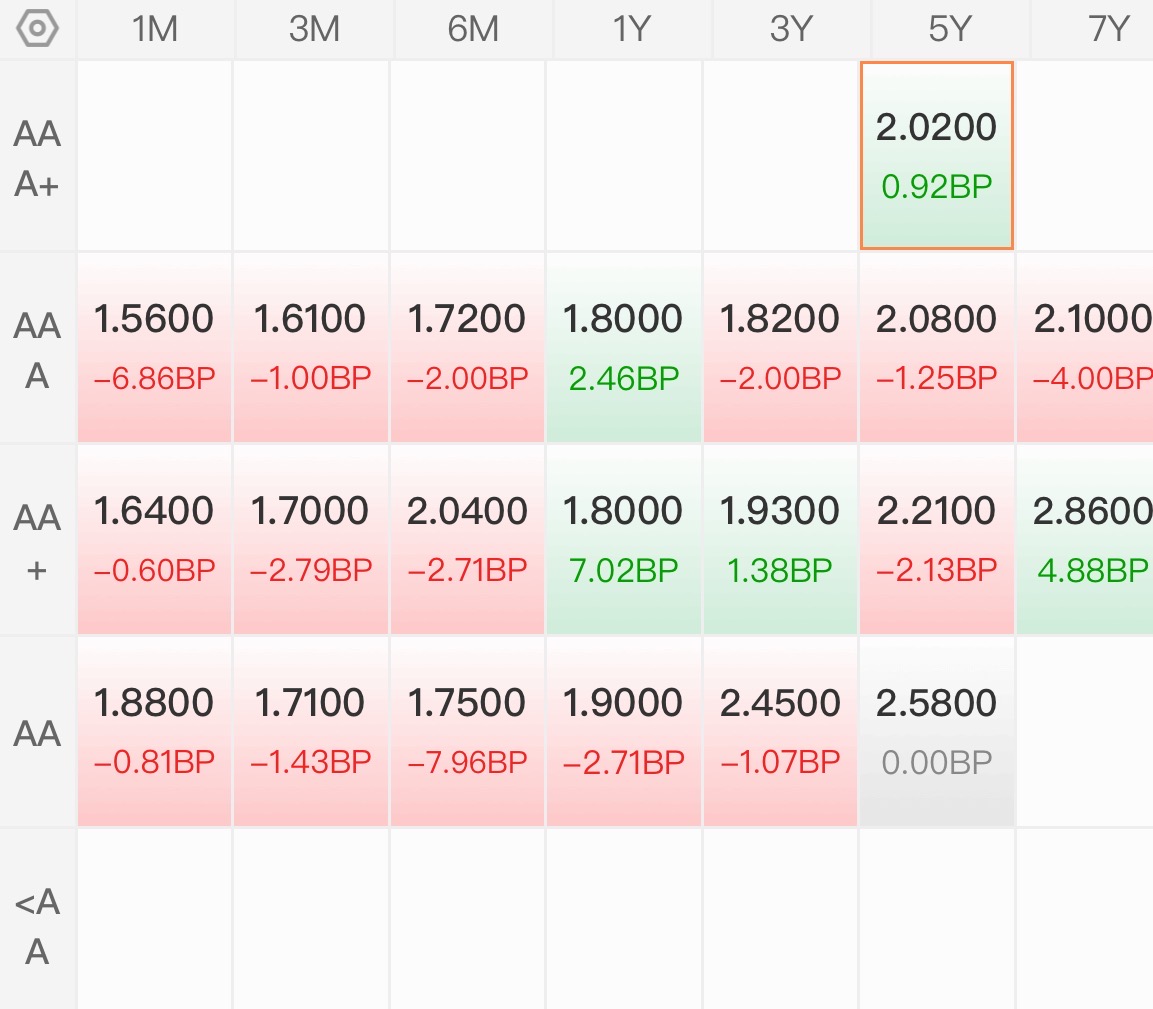
Task: Click the highlighted 2.0200 AAA+ 5Y cell
Action: tap(937, 156)
